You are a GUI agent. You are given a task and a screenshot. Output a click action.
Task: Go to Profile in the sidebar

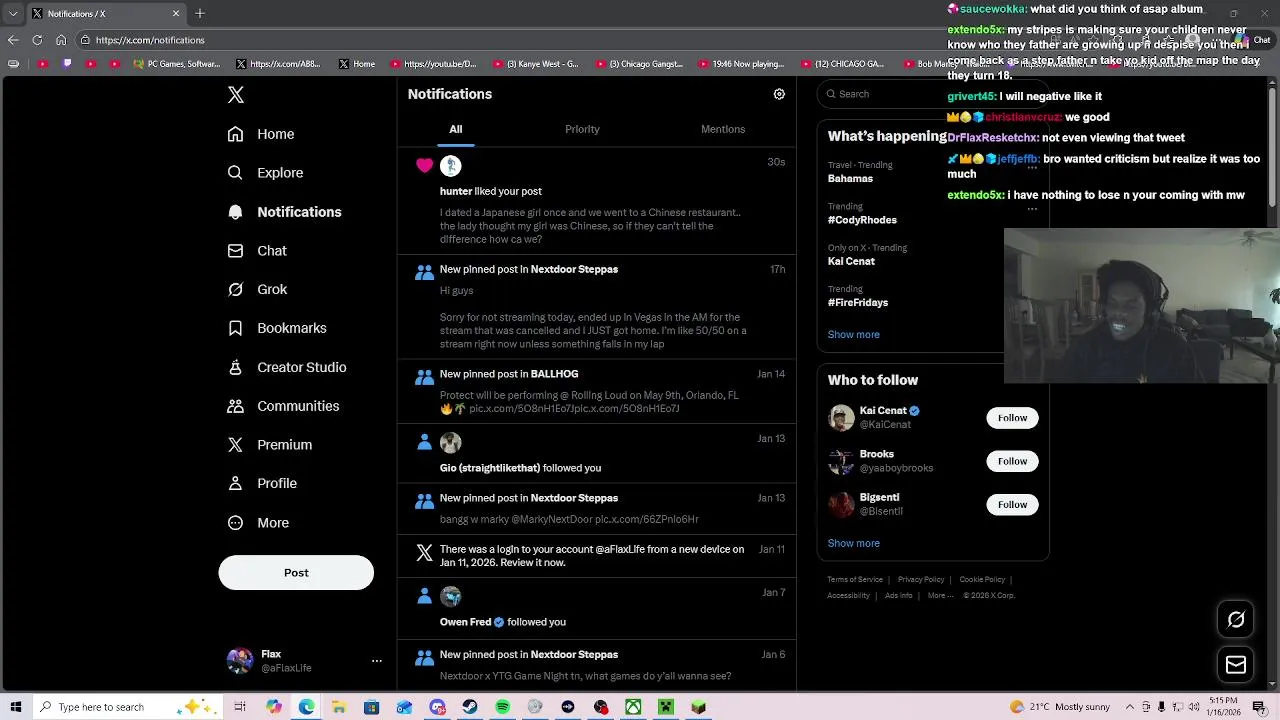262,484
